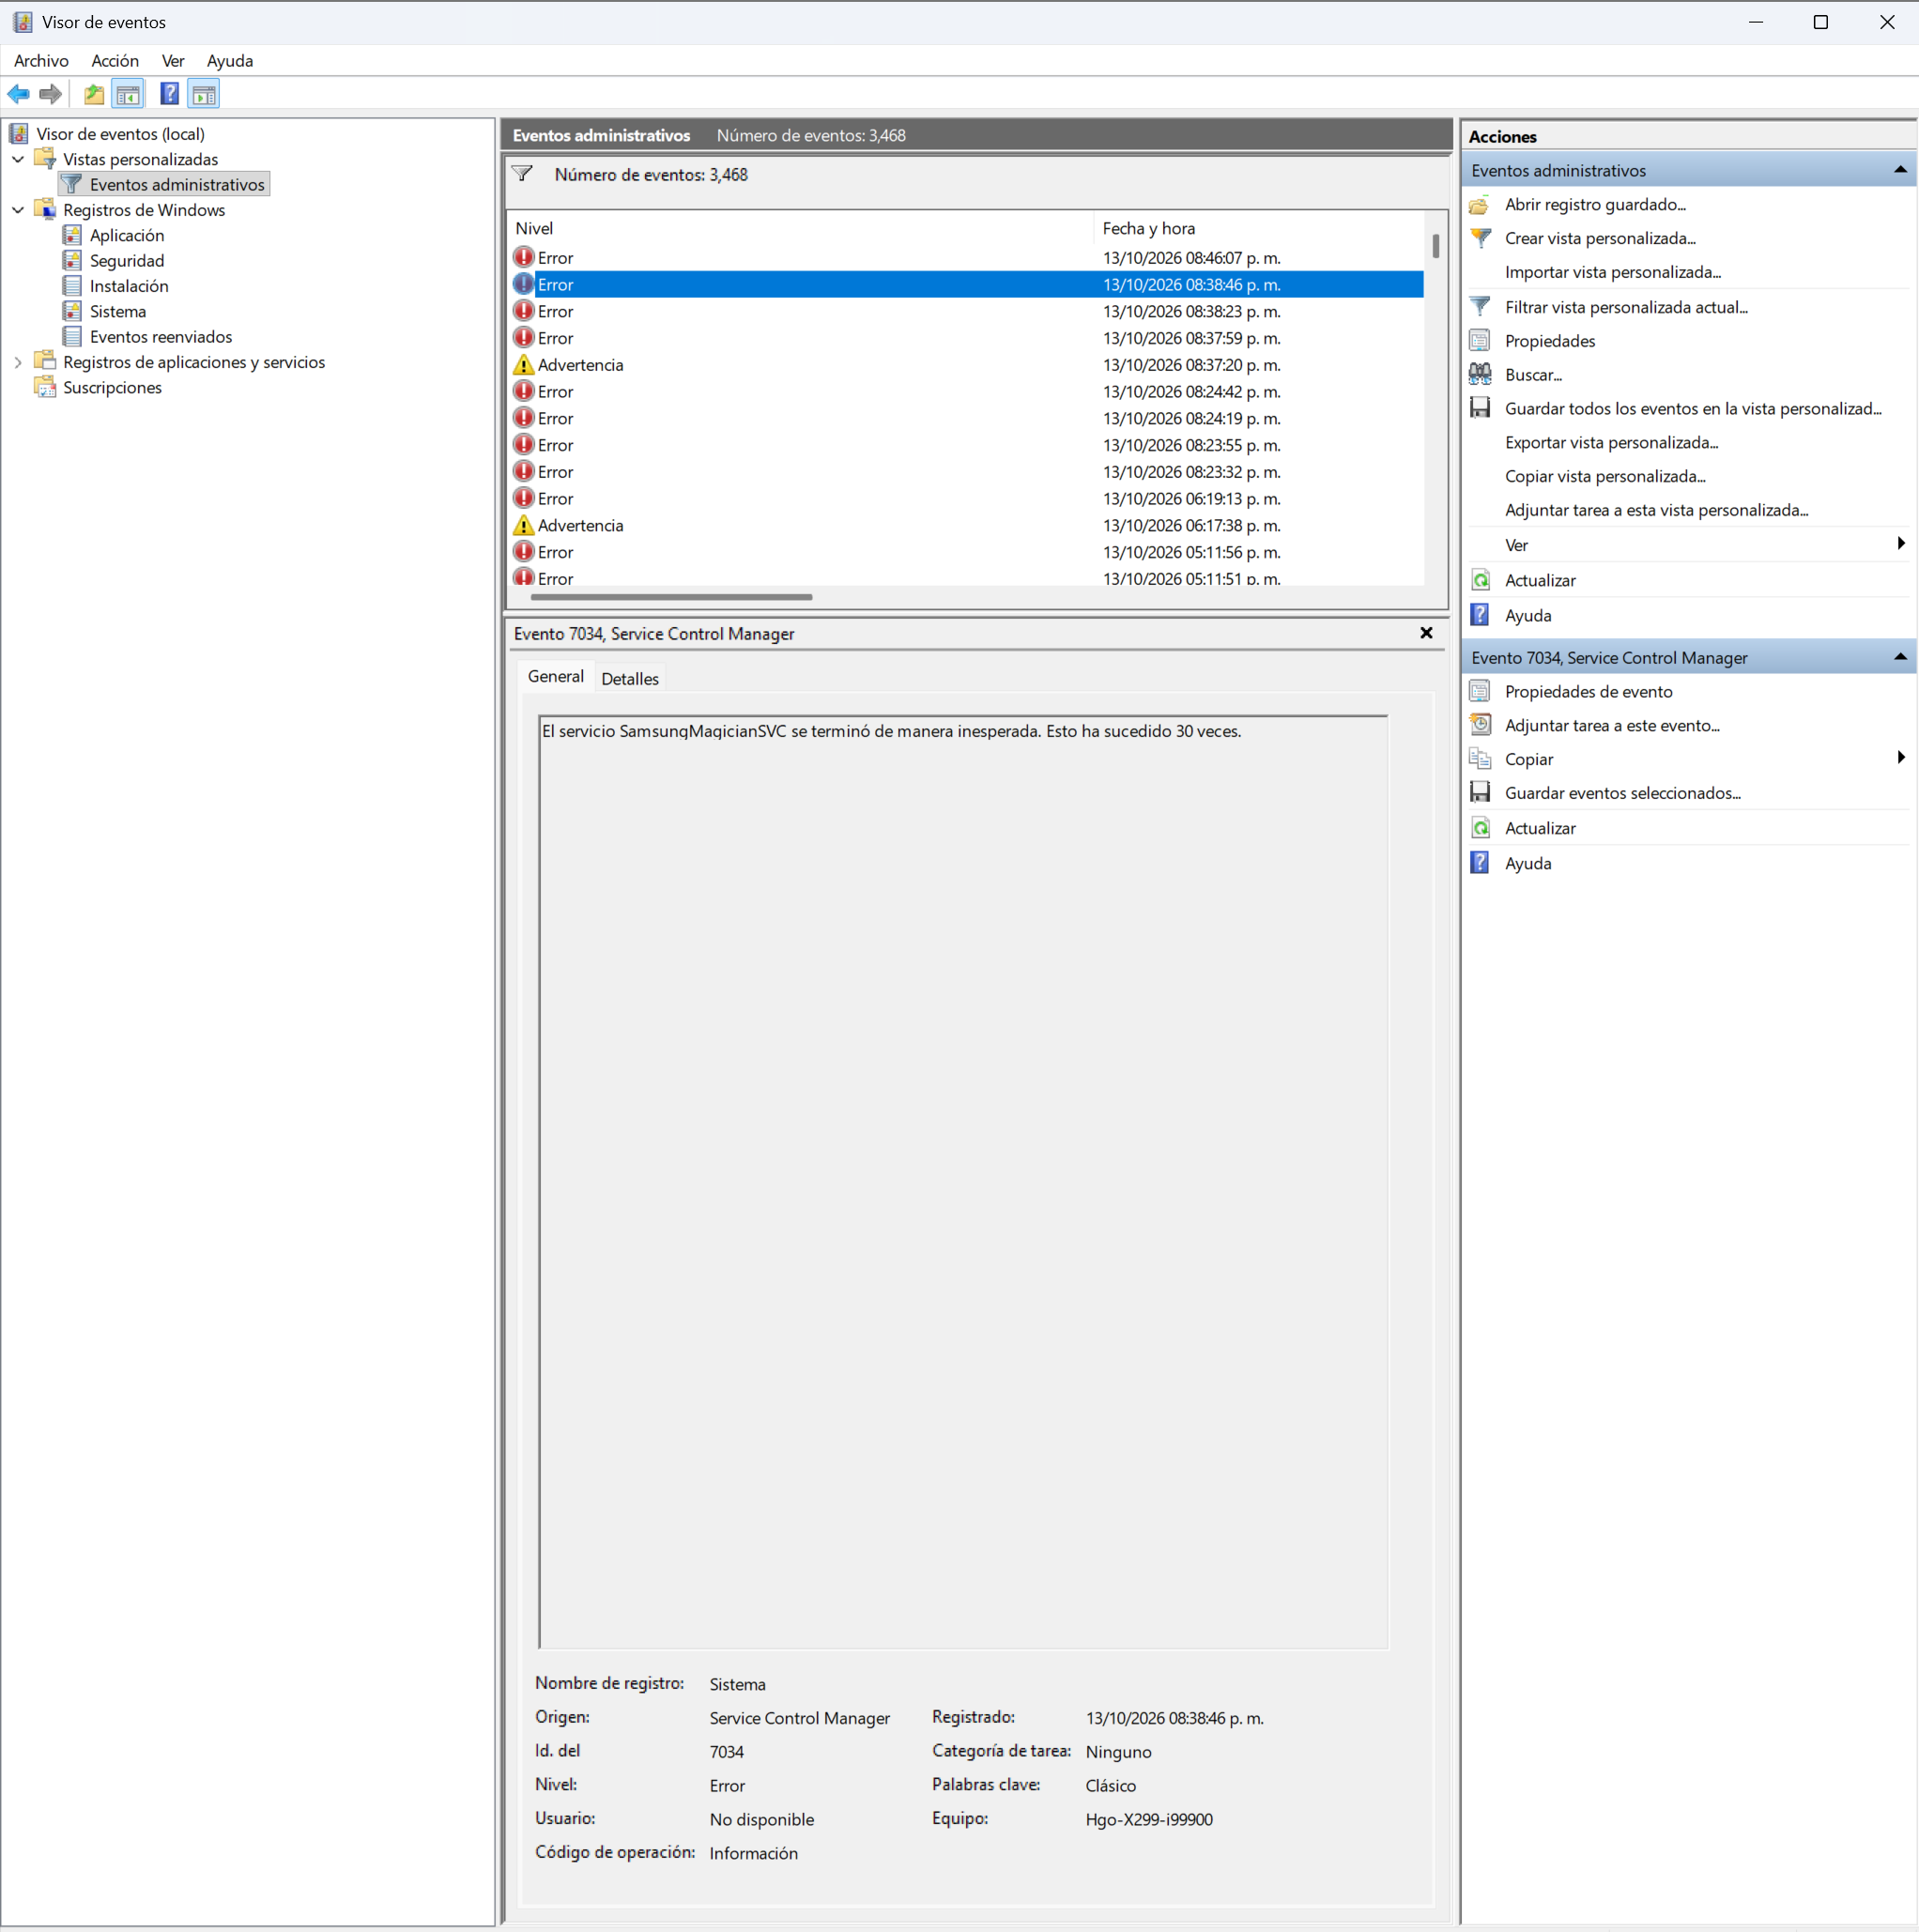Click the Nivel column header

coord(800,228)
